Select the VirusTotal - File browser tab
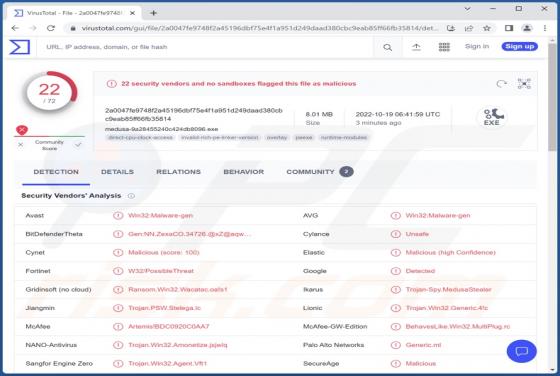 (x=73, y=13)
